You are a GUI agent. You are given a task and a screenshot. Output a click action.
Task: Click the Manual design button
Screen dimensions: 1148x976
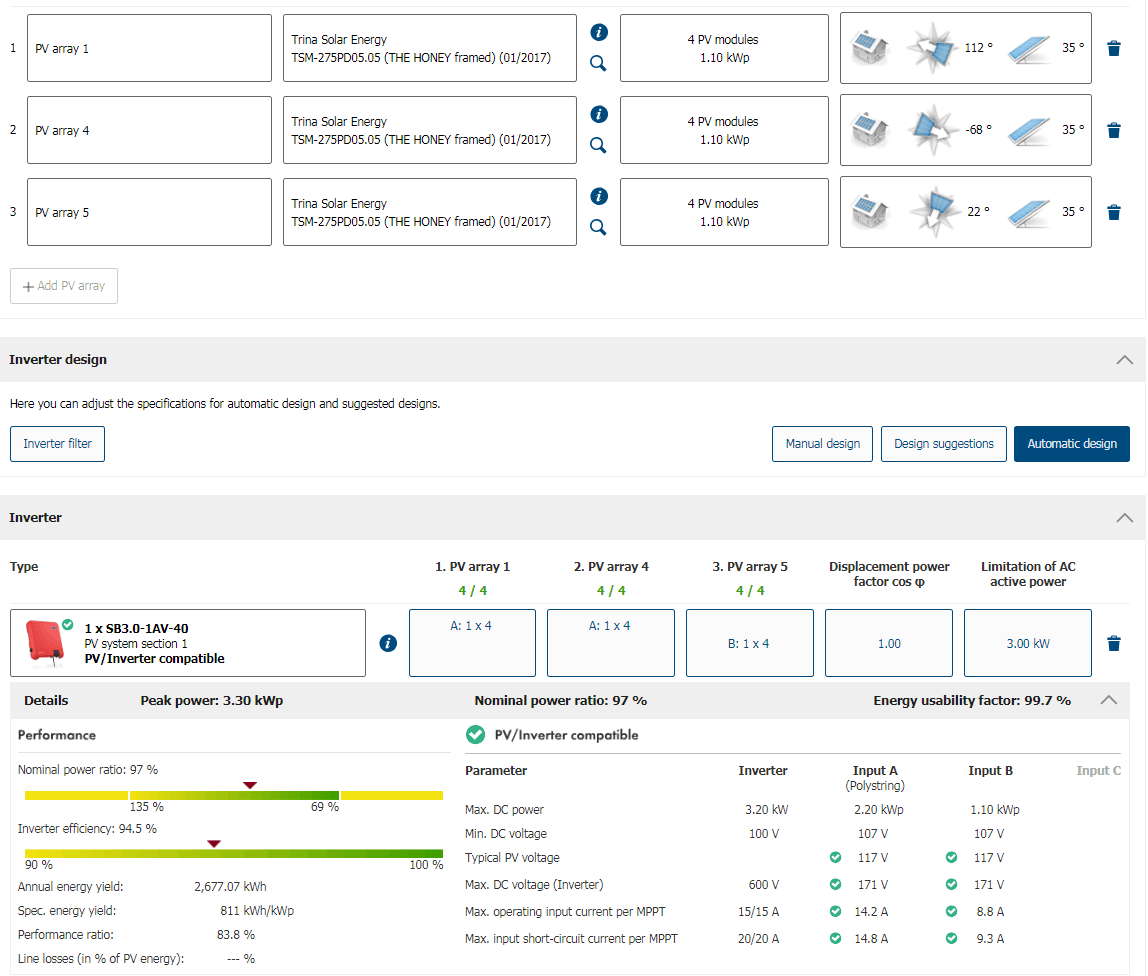point(822,444)
